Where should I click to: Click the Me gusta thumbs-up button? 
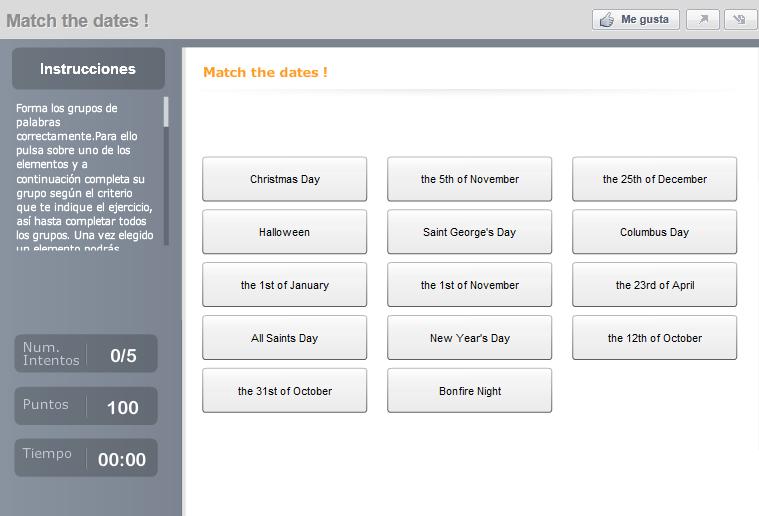[x=636, y=20]
